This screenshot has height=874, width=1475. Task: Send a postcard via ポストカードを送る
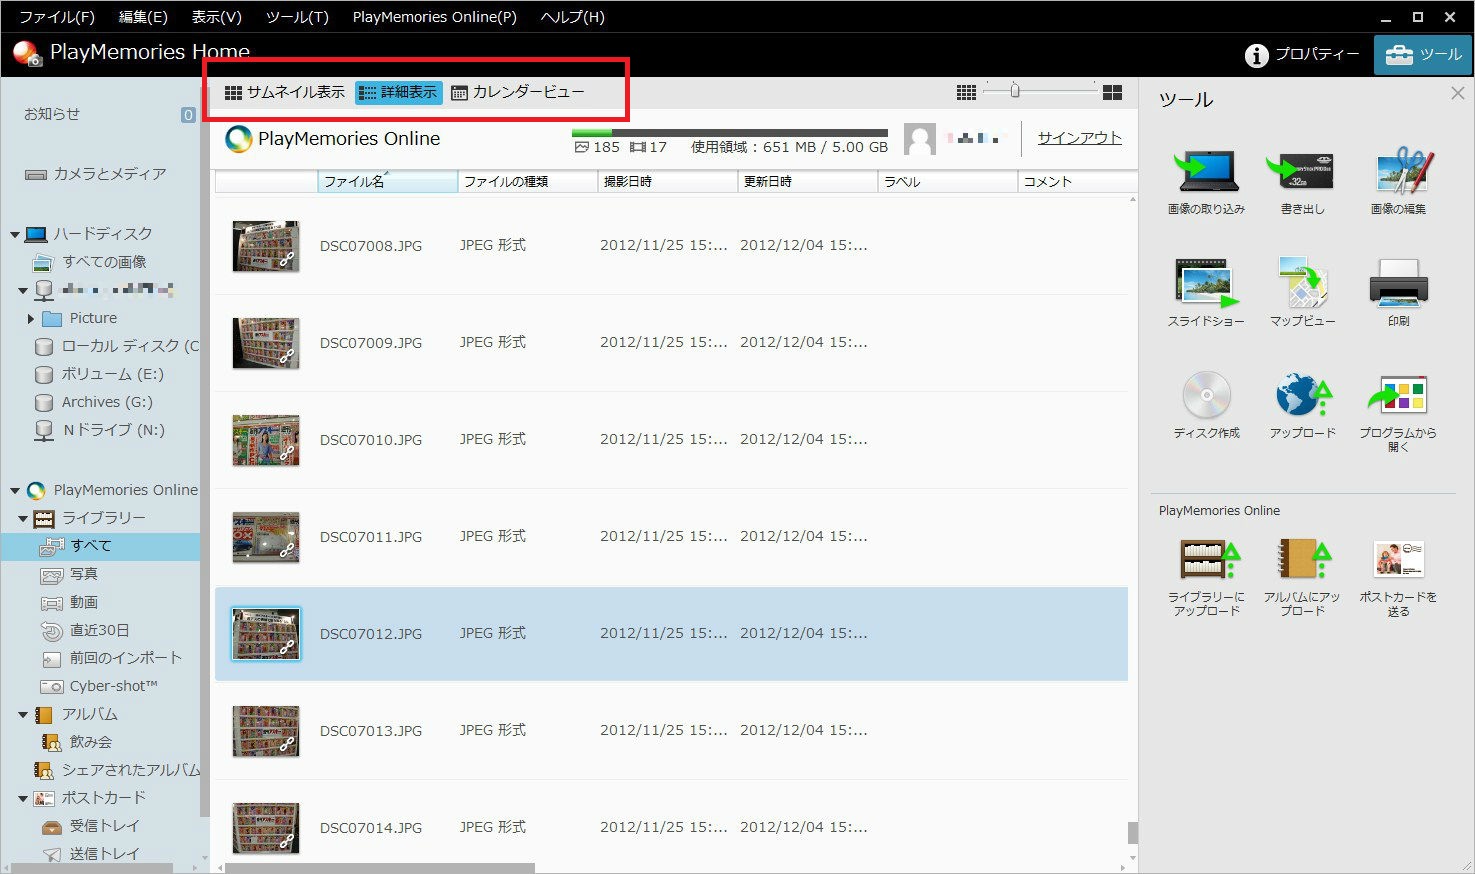tap(1398, 560)
